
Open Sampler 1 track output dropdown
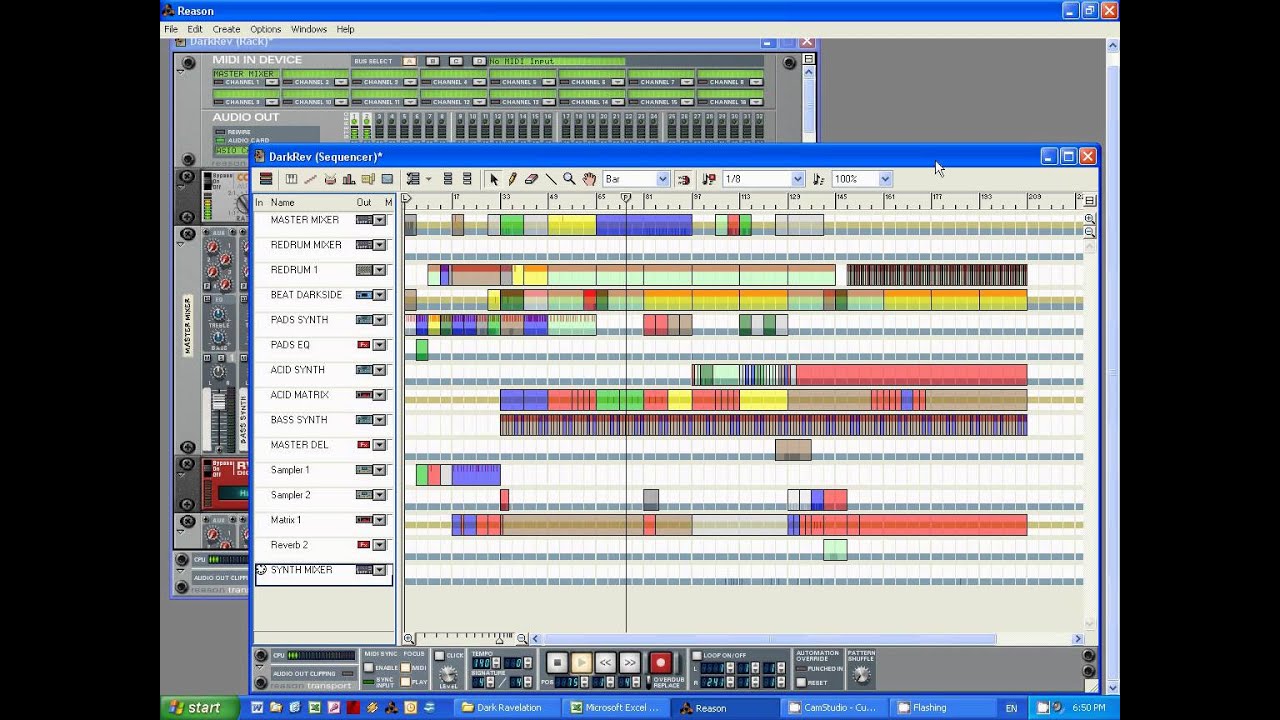(x=379, y=470)
